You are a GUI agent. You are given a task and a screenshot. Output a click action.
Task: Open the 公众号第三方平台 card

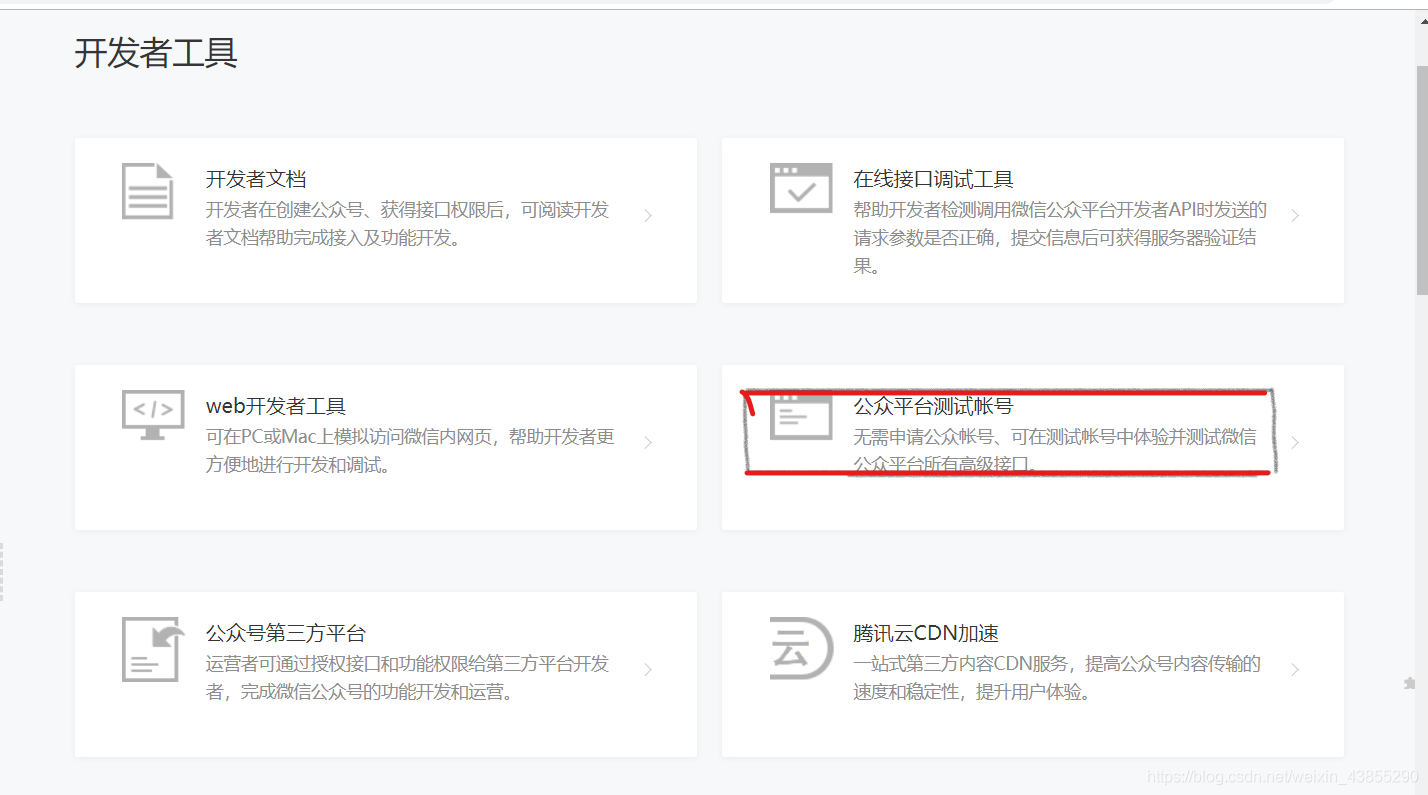(x=385, y=672)
